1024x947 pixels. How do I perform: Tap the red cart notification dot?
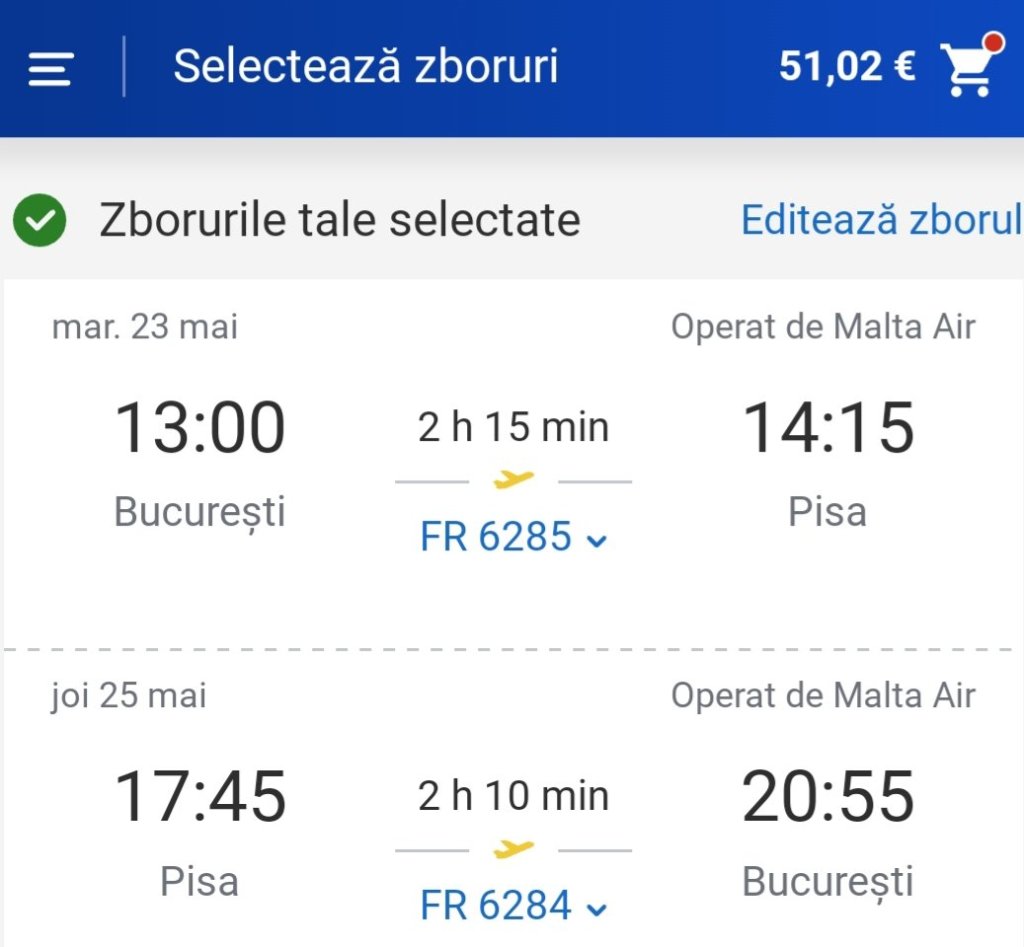(x=993, y=43)
